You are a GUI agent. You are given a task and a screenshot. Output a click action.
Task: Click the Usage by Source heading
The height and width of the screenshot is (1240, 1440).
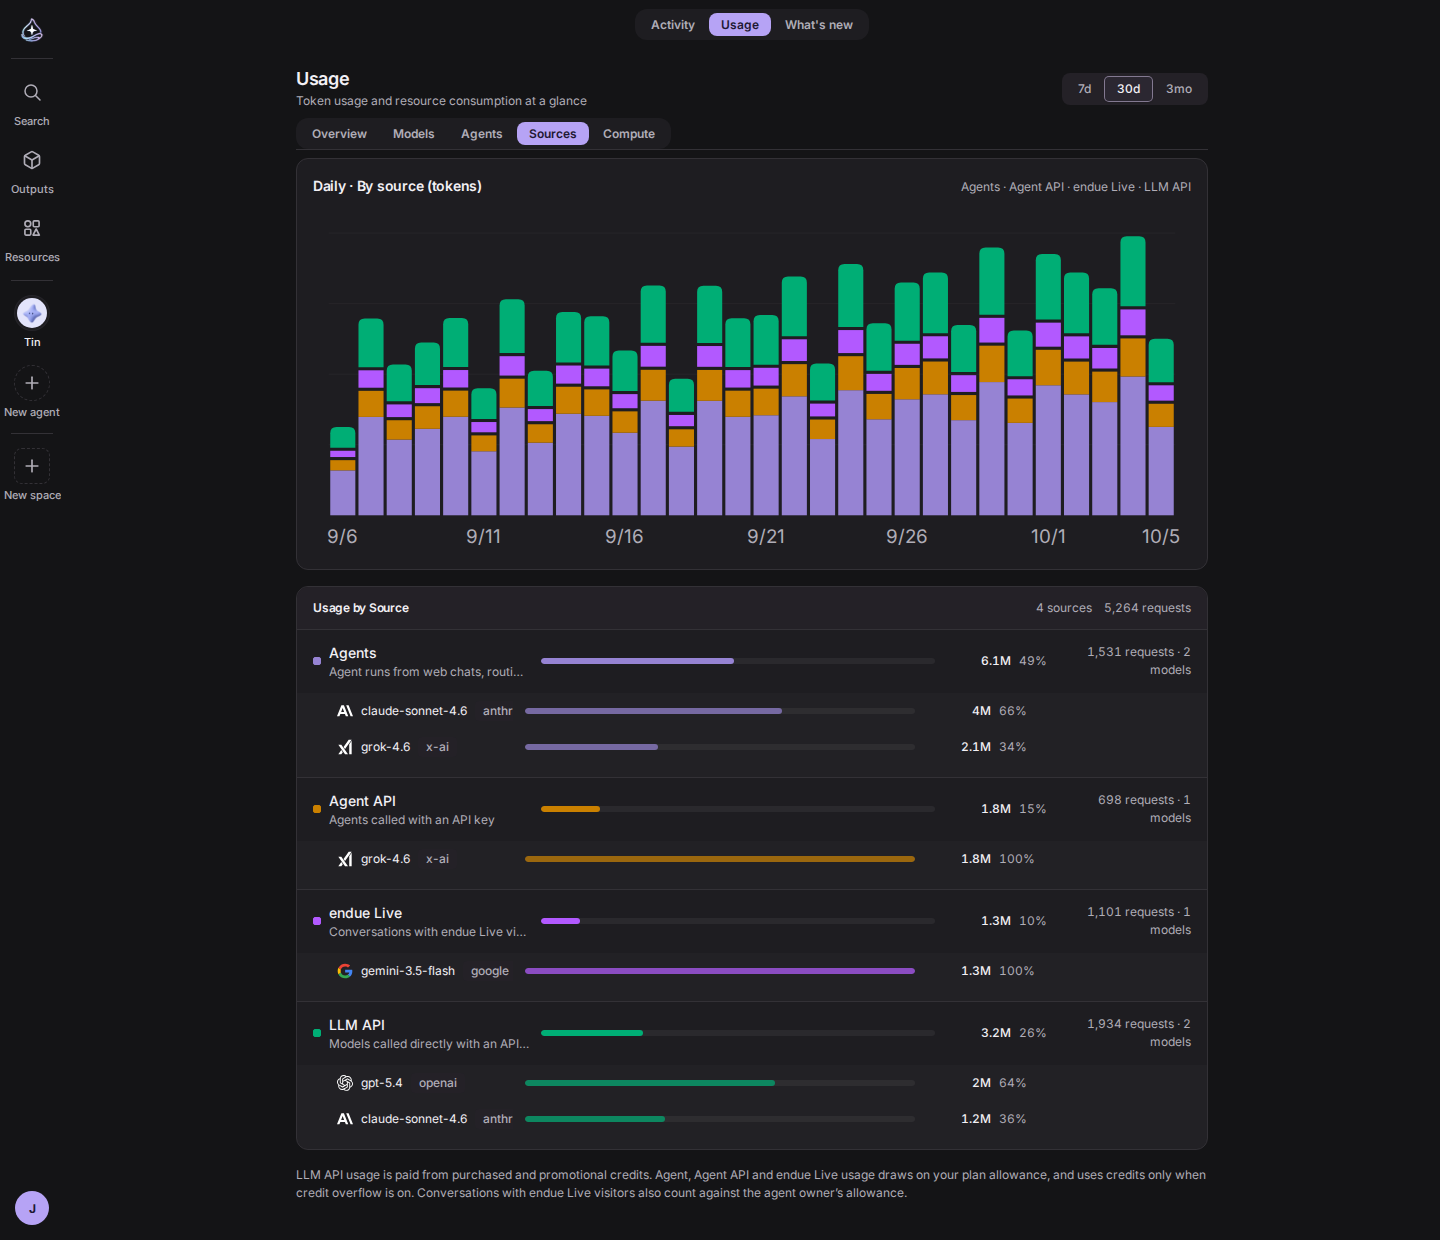click(361, 608)
